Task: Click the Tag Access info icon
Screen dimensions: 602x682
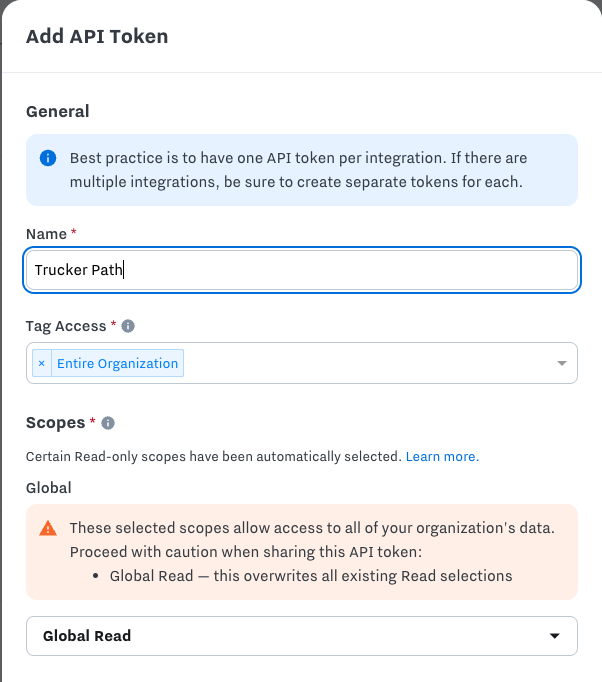Action: (x=128, y=326)
